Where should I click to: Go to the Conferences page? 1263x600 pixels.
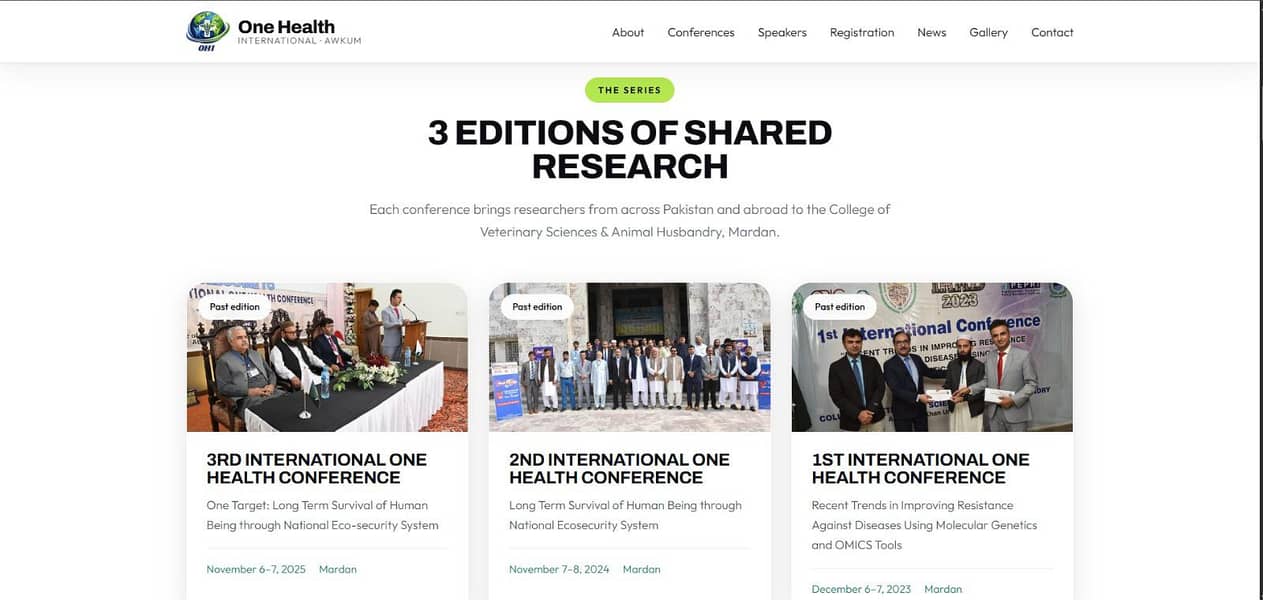701,32
